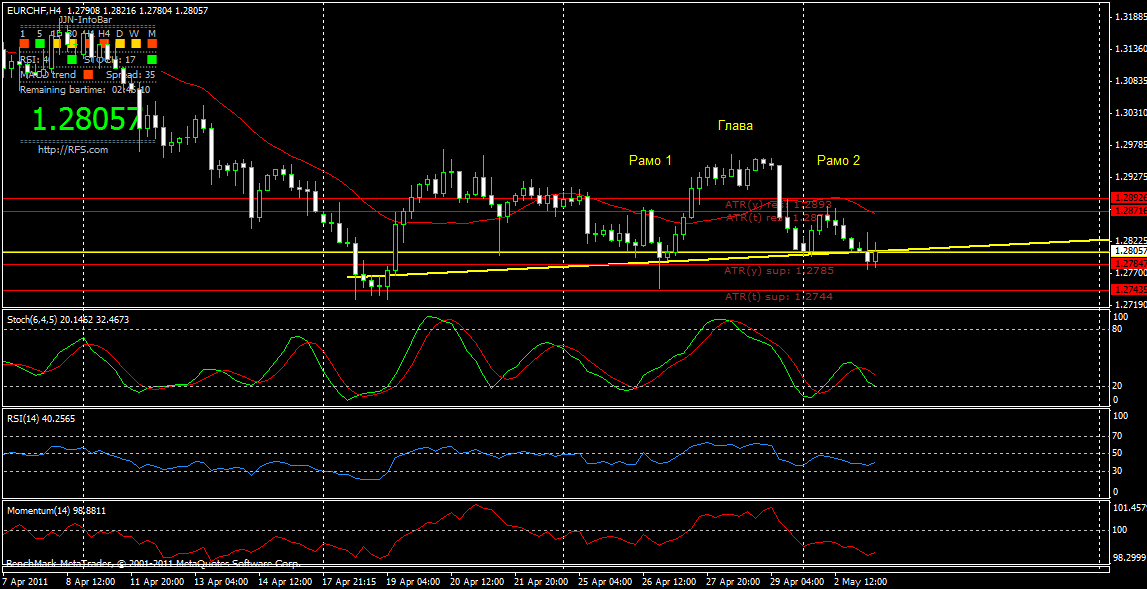Select the large green 1.28057 price label
The height and width of the screenshot is (589, 1147).
coord(86,119)
